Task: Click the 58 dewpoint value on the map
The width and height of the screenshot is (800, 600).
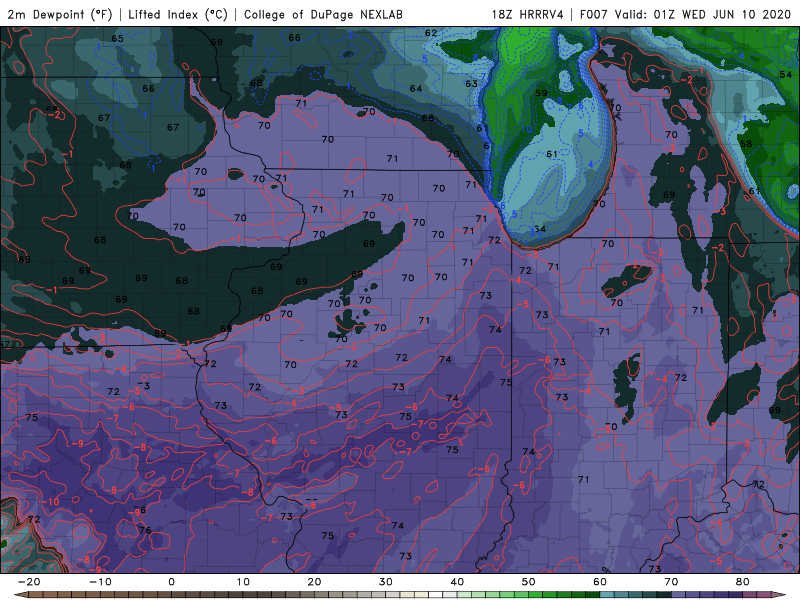Action: click(x=746, y=144)
